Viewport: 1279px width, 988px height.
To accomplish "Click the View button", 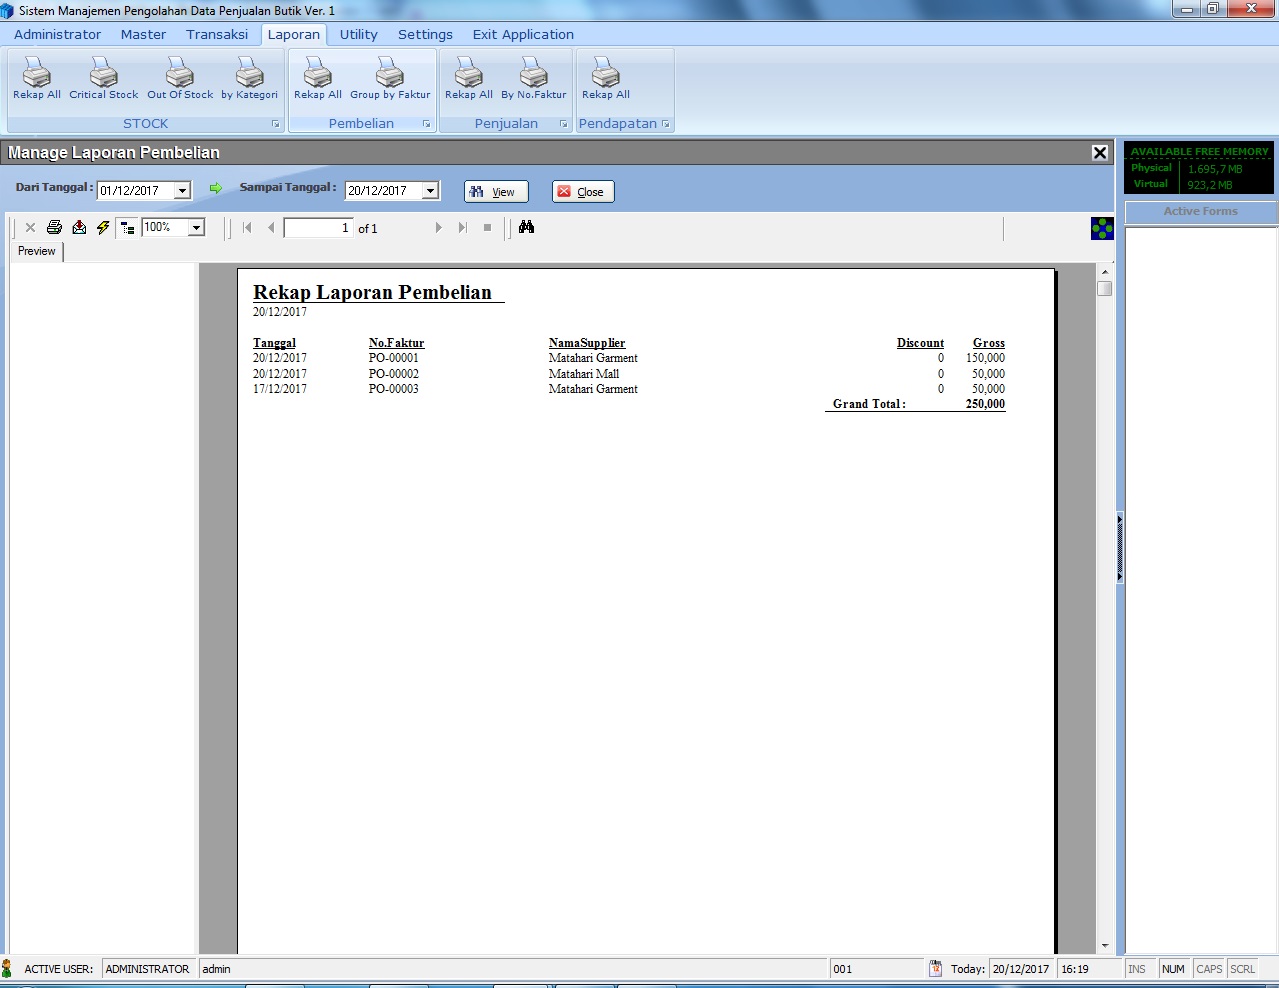I will coord(496,191).
